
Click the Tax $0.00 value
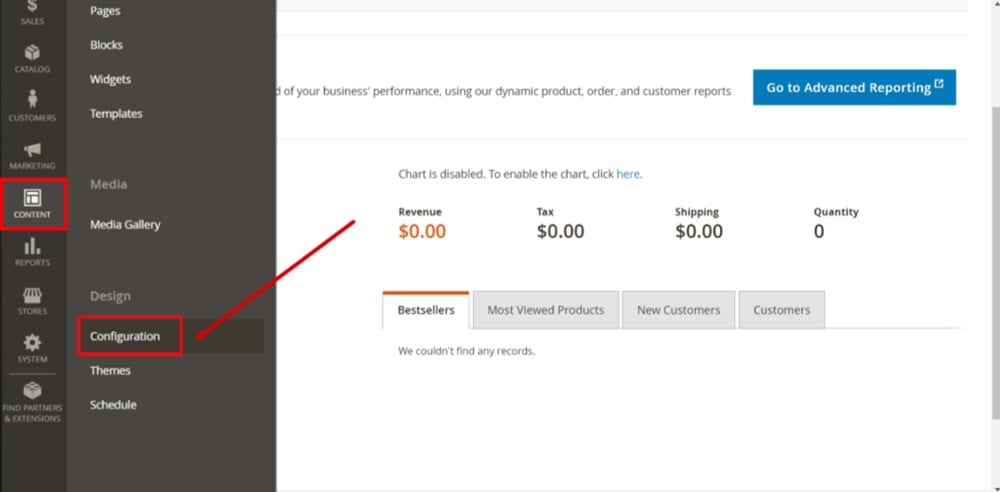pyautogui.click(x=561, y=231)
